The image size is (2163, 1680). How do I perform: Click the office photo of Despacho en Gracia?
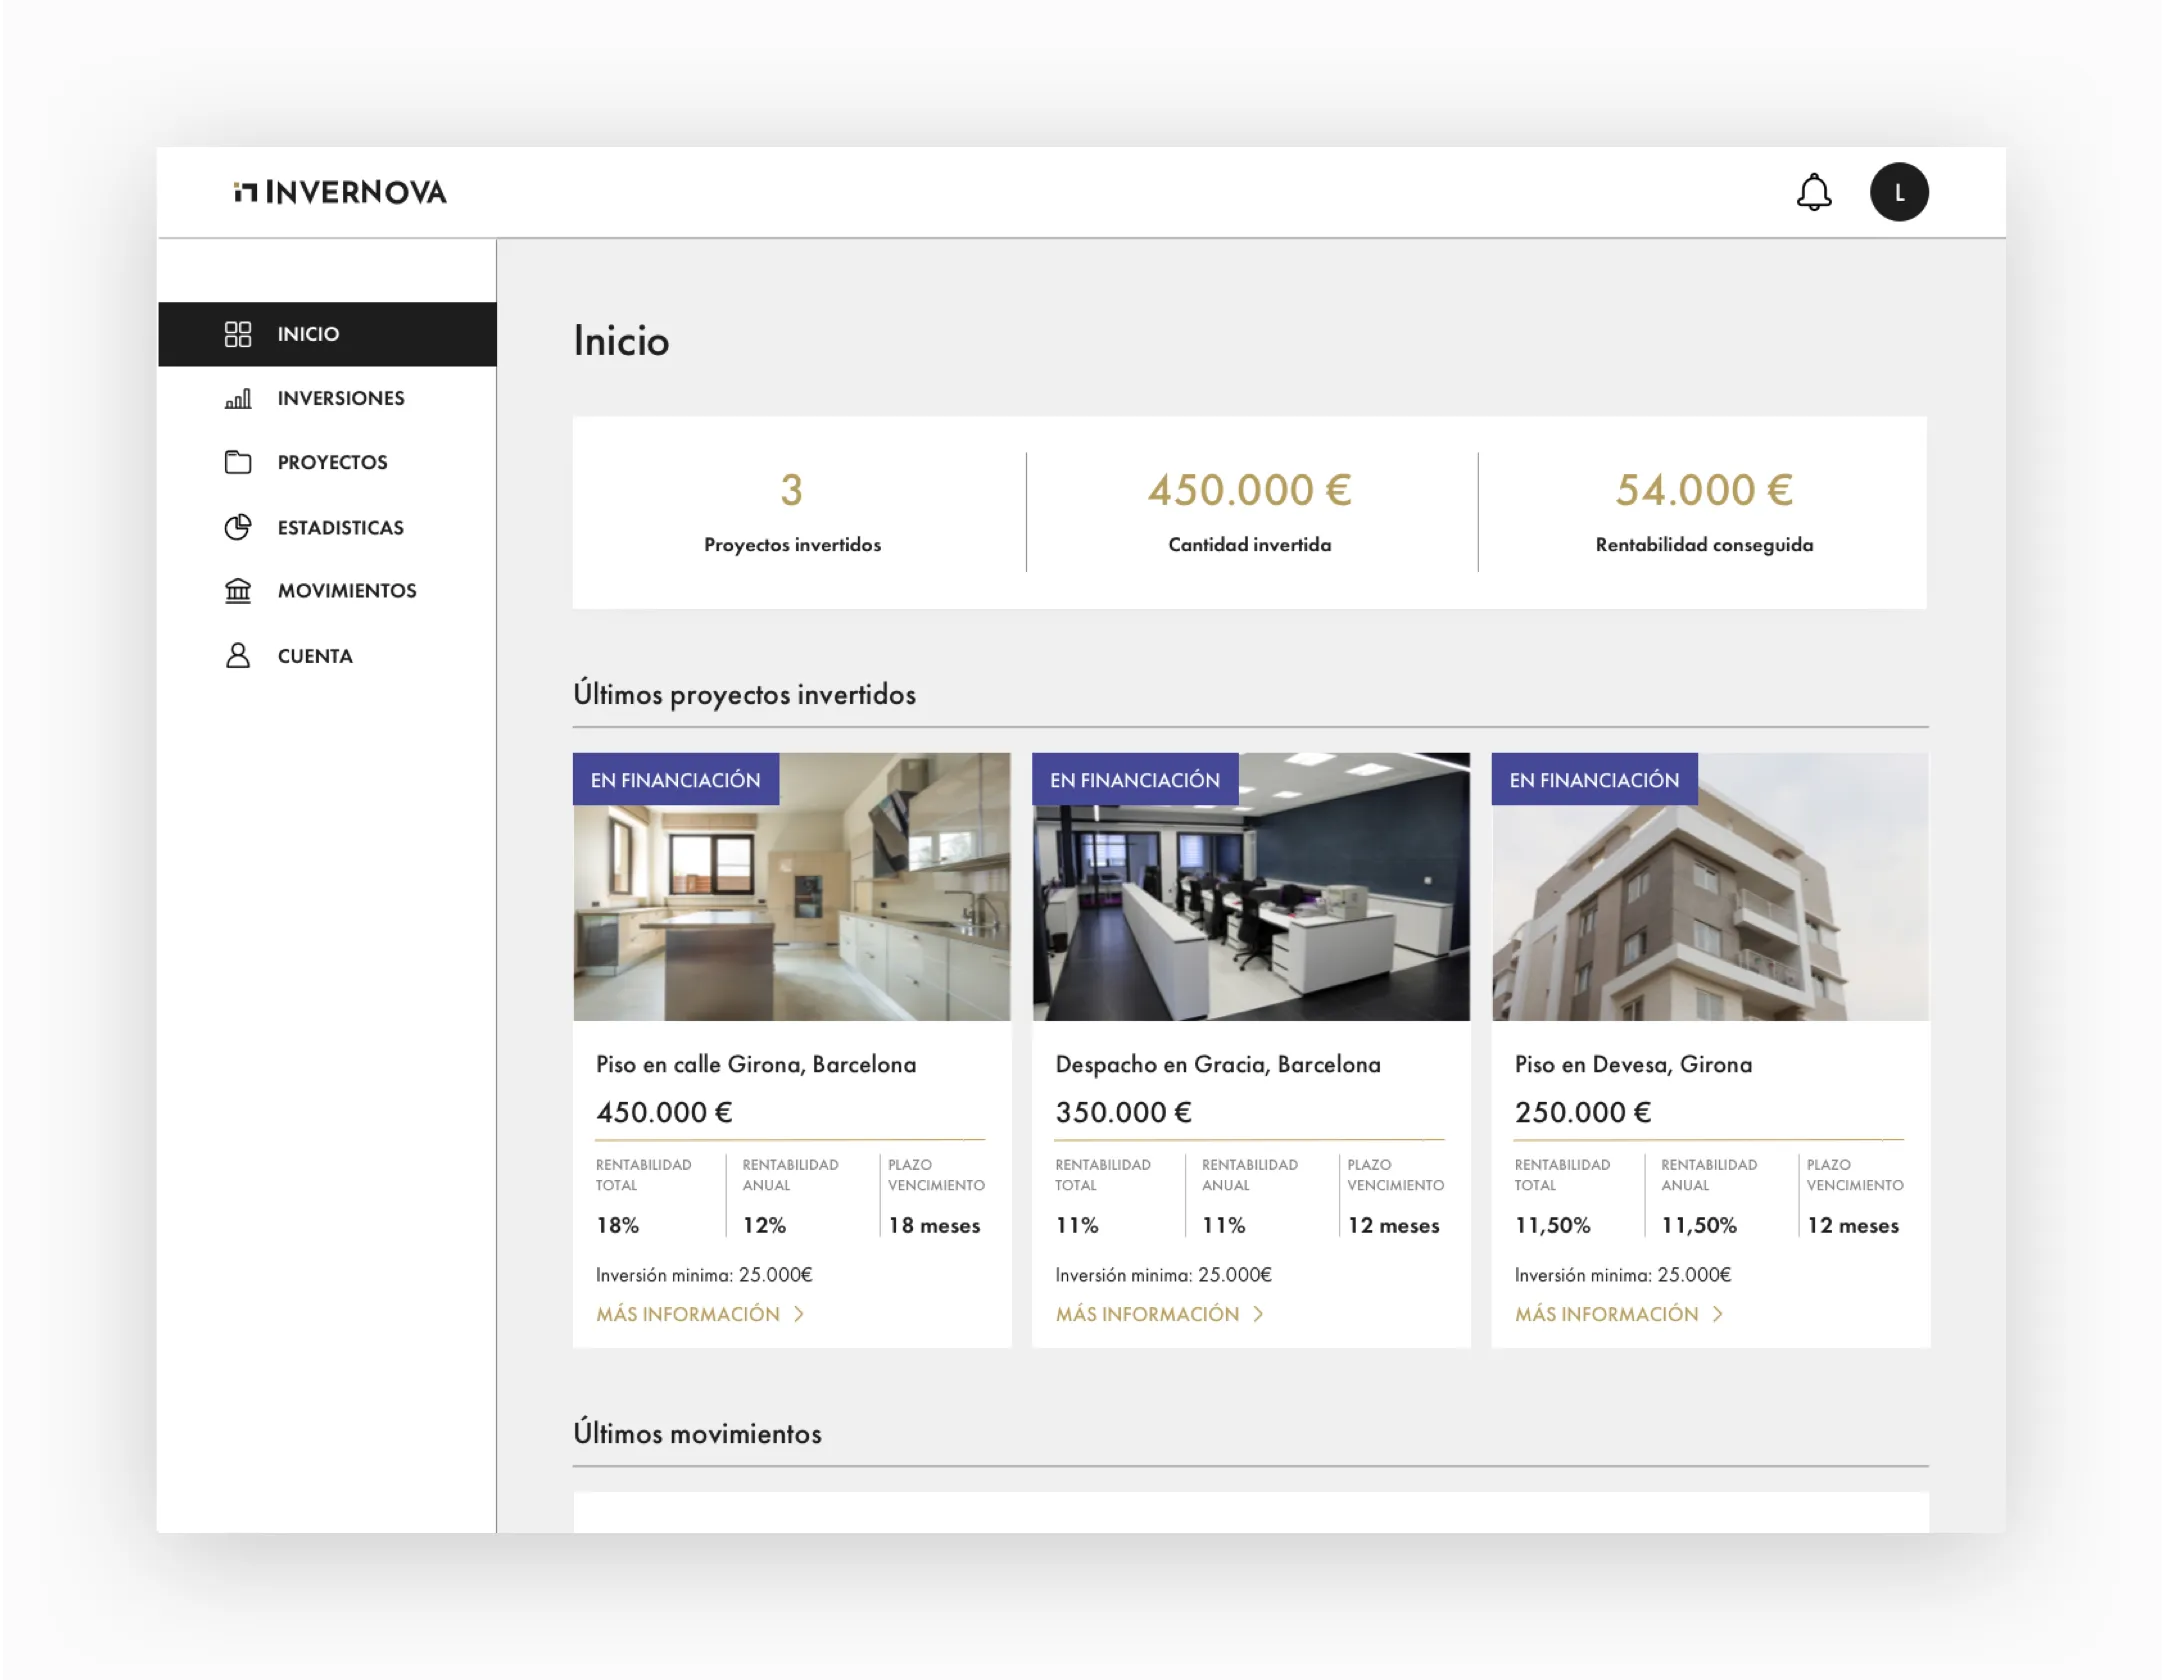coord(1250,900)
